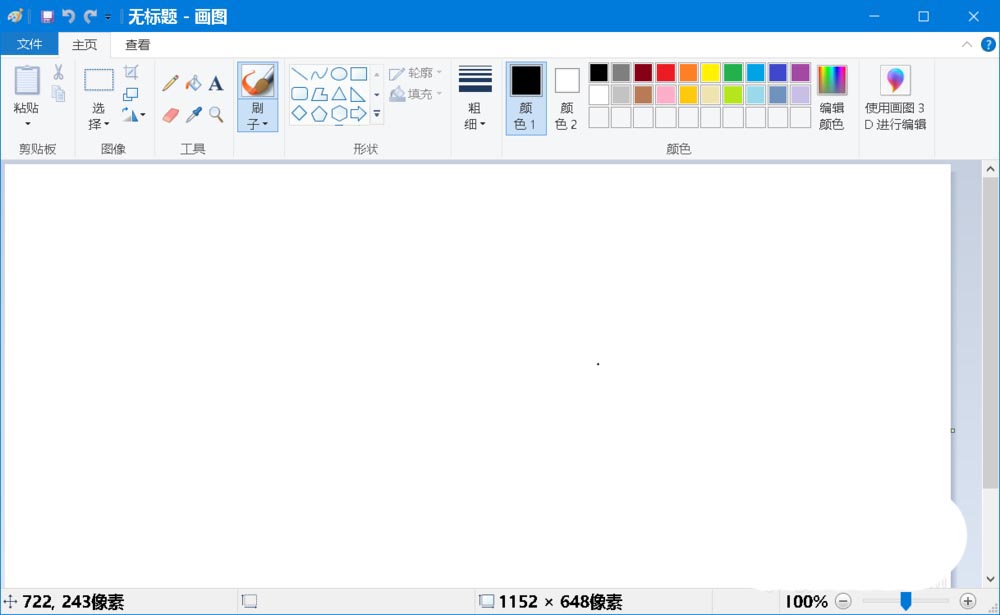
Task: Click the Cut scissors icon
Action: (x=58, y=71)
